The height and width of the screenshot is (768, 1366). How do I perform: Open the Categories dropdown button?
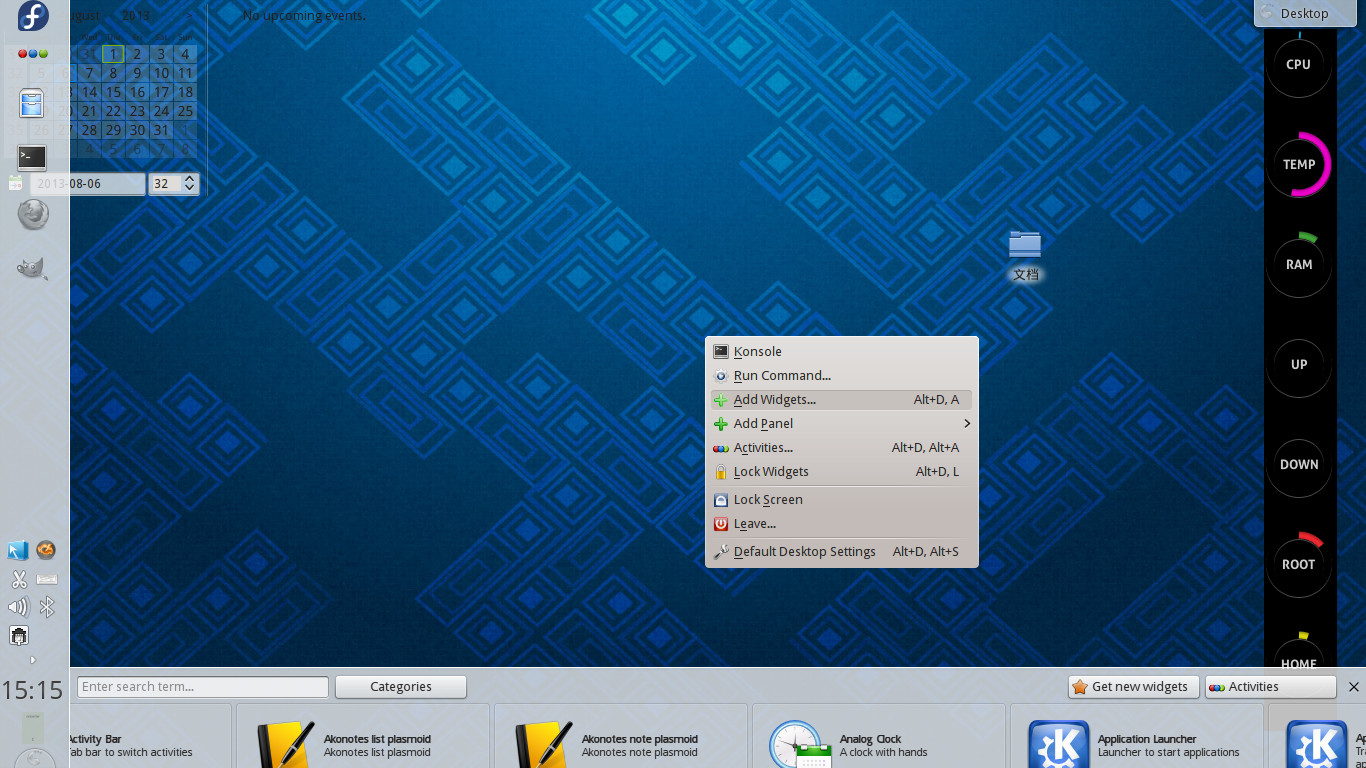point(401,687)
